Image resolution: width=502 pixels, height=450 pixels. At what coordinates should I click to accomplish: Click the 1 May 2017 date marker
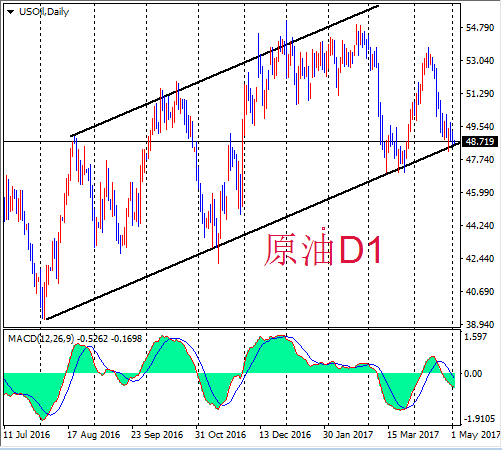click(476, 435)
